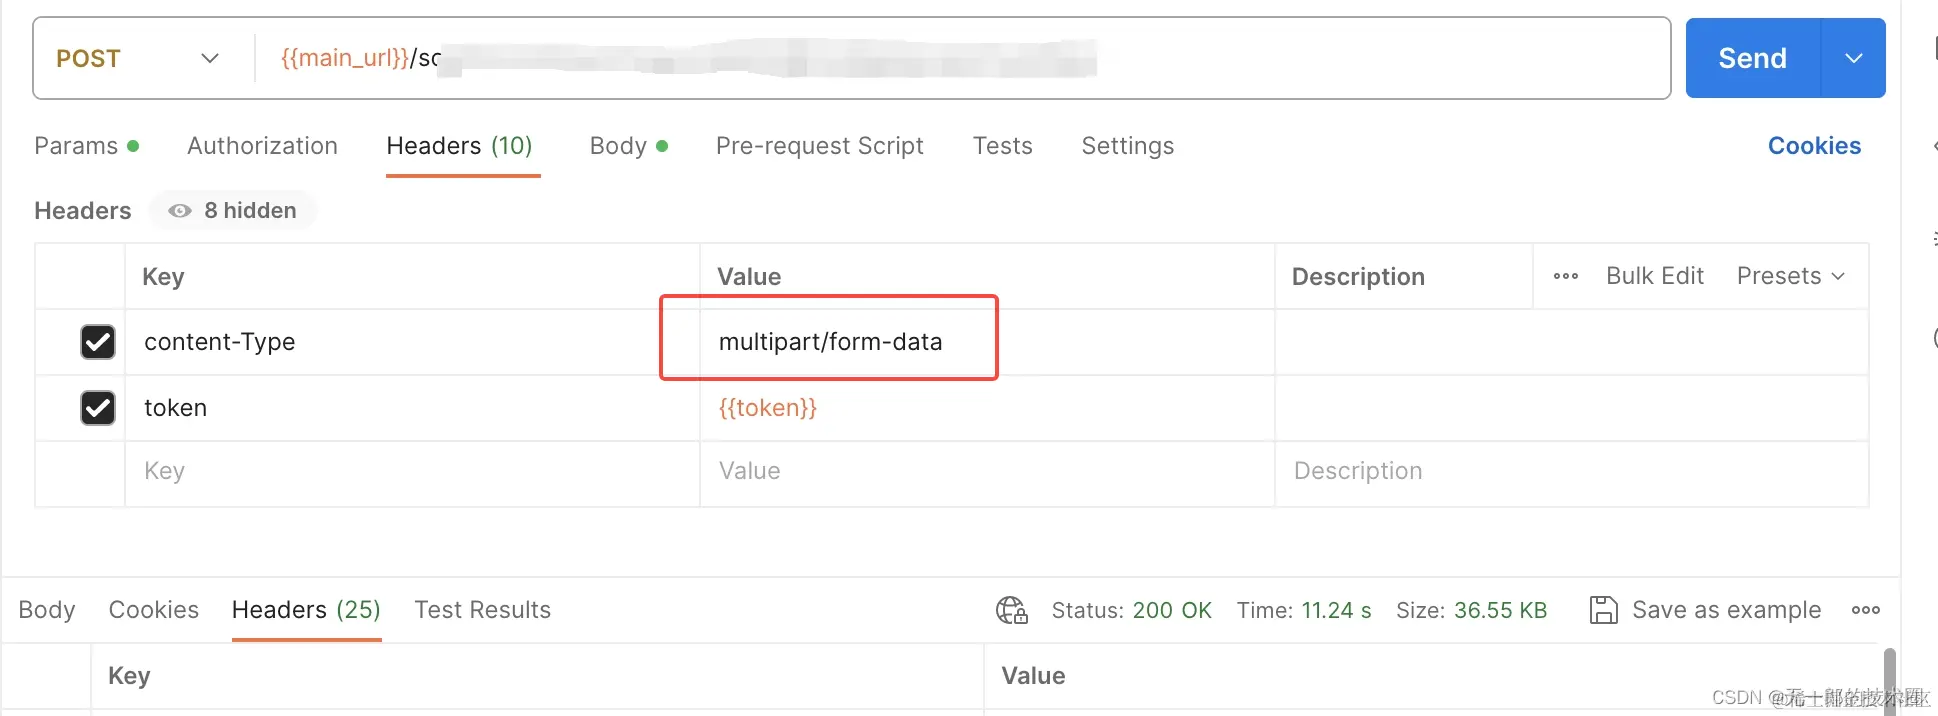This screenshot has height=716, width=1938.
Task: Click the content-Type key cell
Action: click(412, 342)
